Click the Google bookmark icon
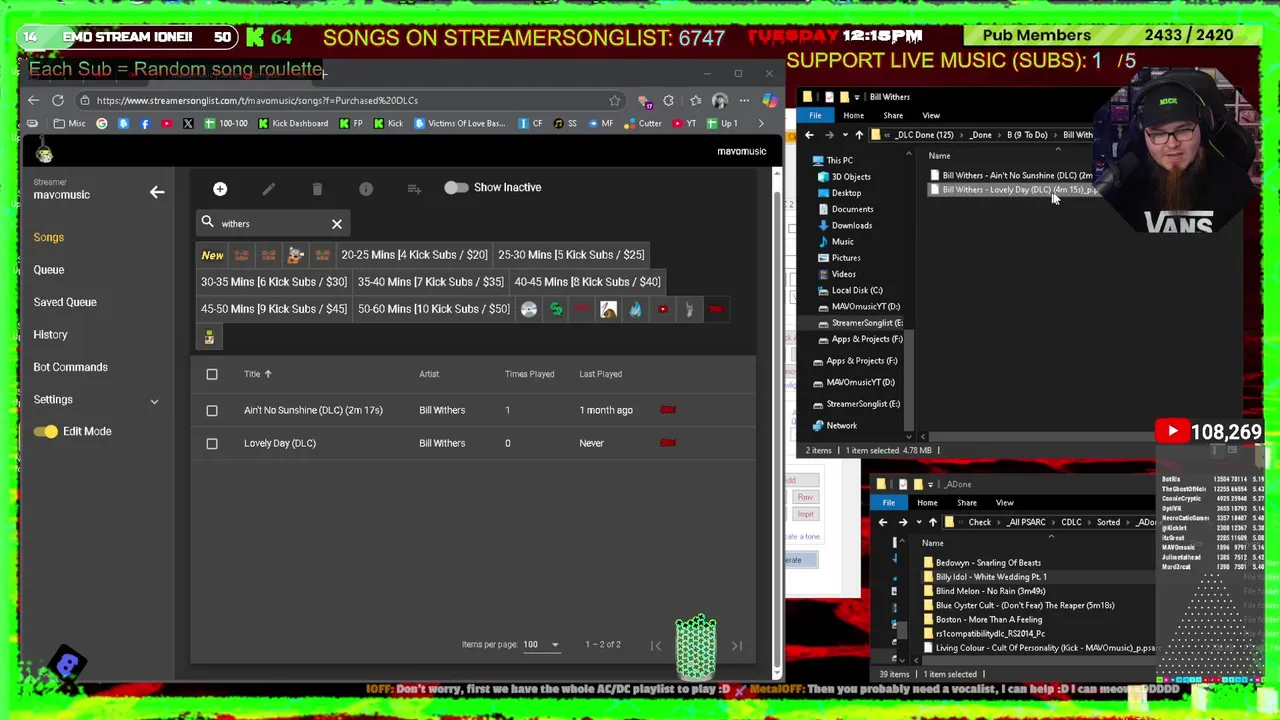This screenshot has width=1280, height=720. tap(101, 123)
